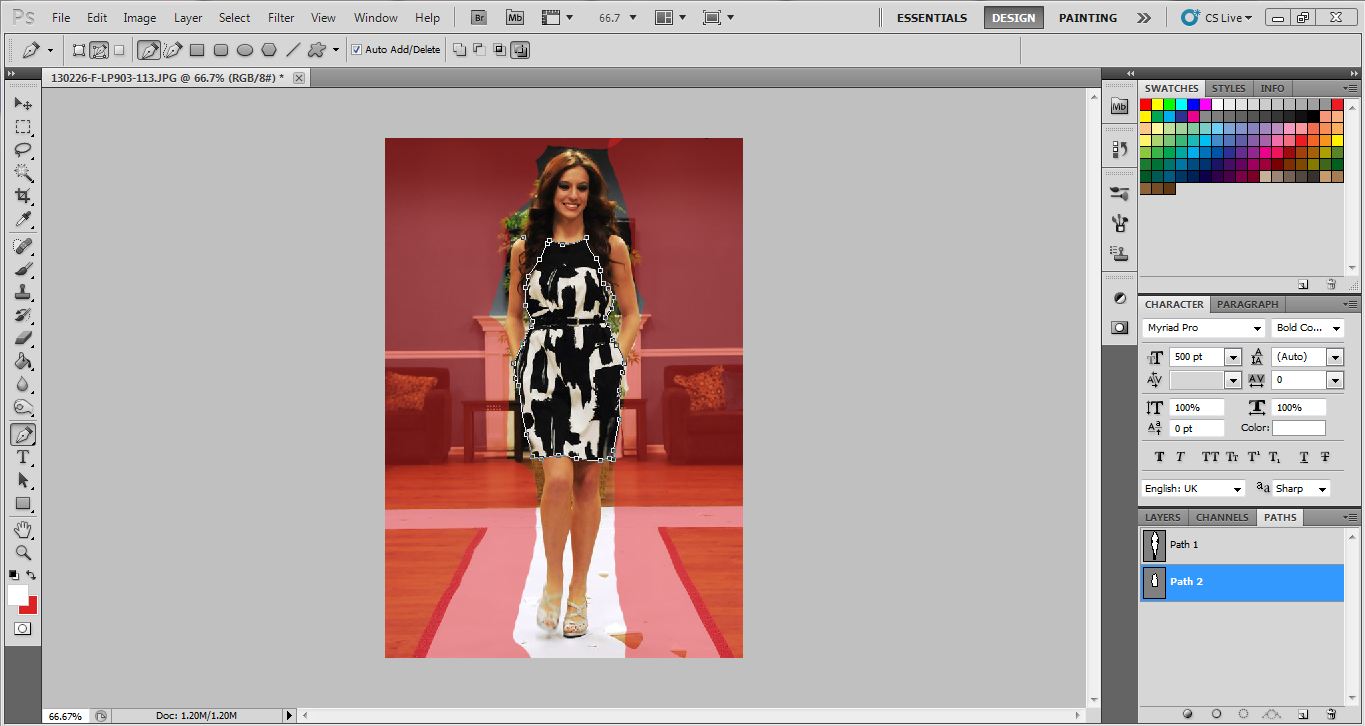The image size is (1365, 726).
Task: Switch to the Paragraph tab
Action: pyautogui.click(x=1248, y=304)
